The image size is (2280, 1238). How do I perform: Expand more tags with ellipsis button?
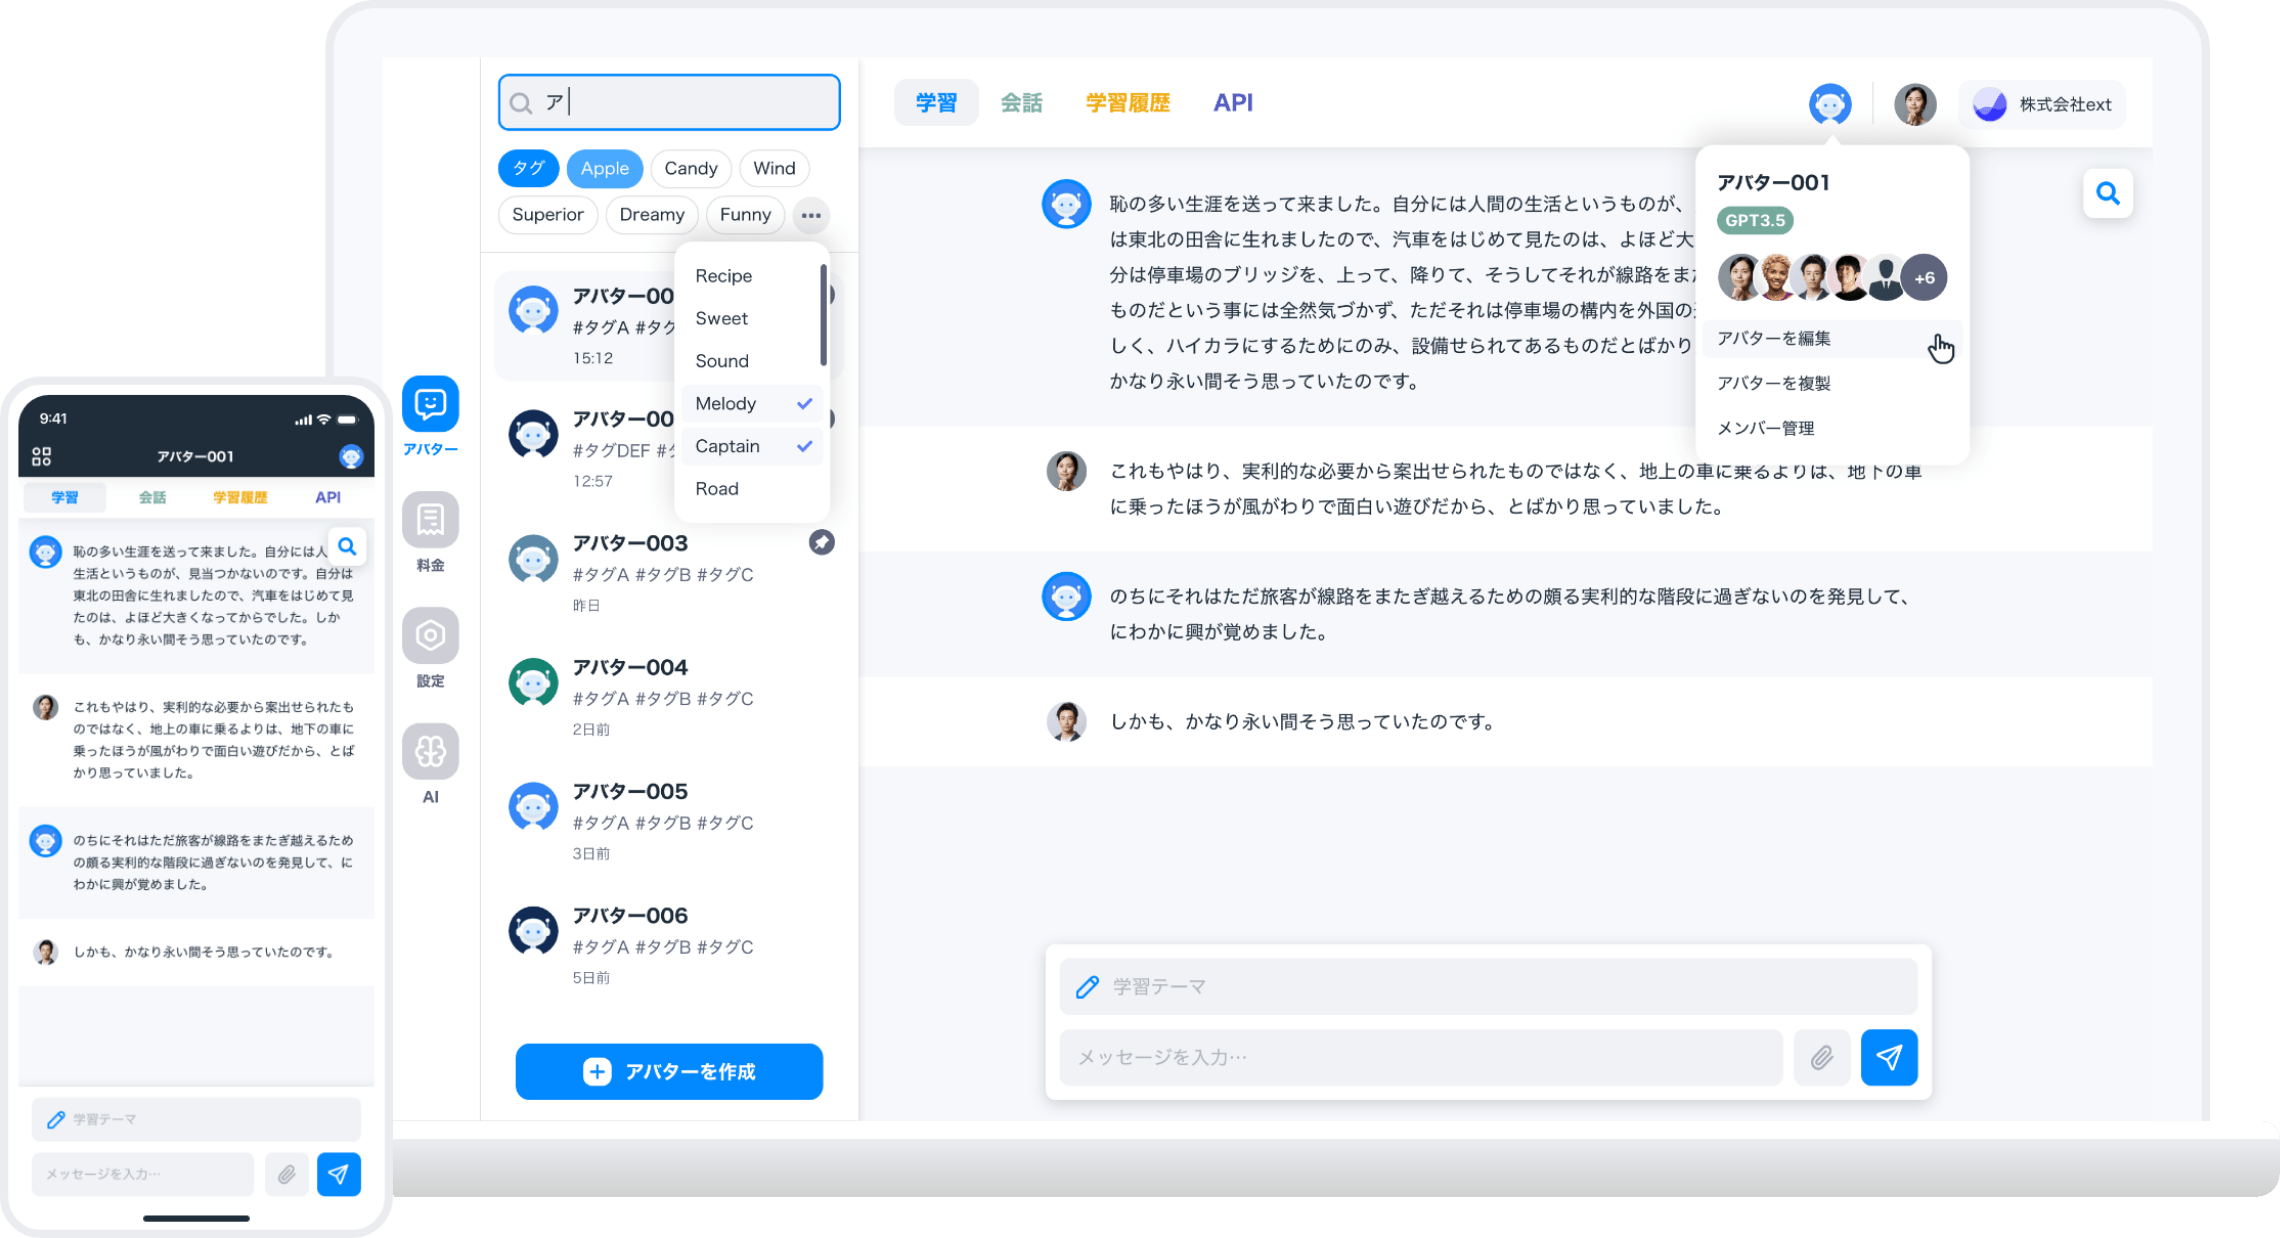pos(811,216)
